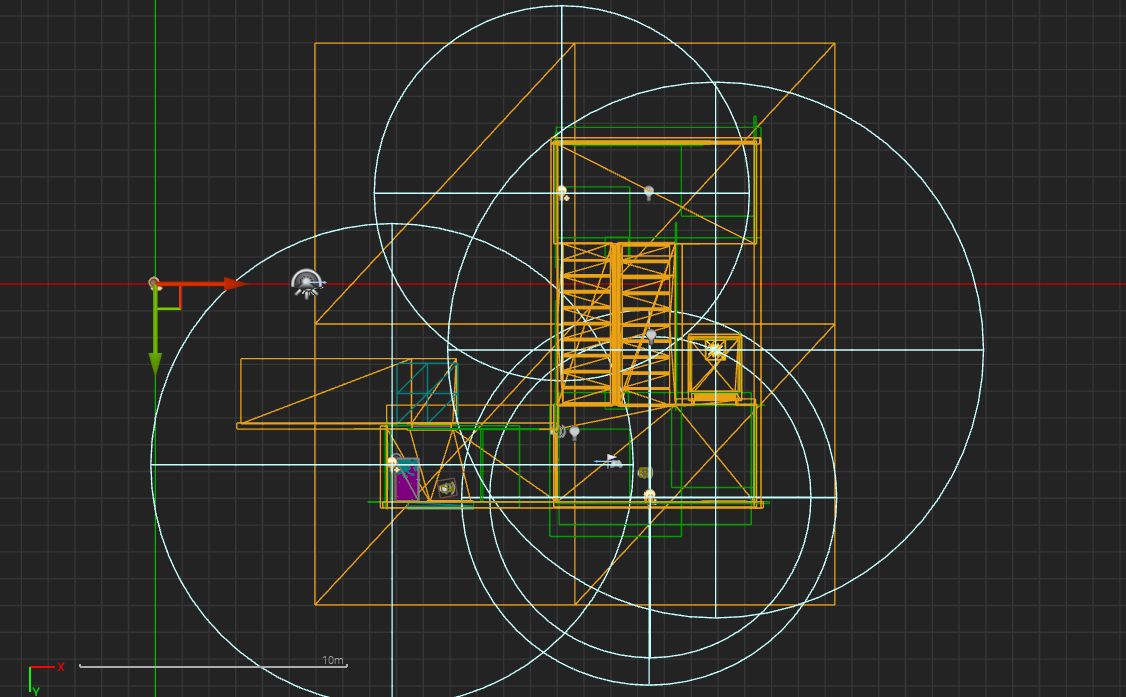Select unlit gray bulb in upper room
This screenshot has height=697, width=1126.
648,191
